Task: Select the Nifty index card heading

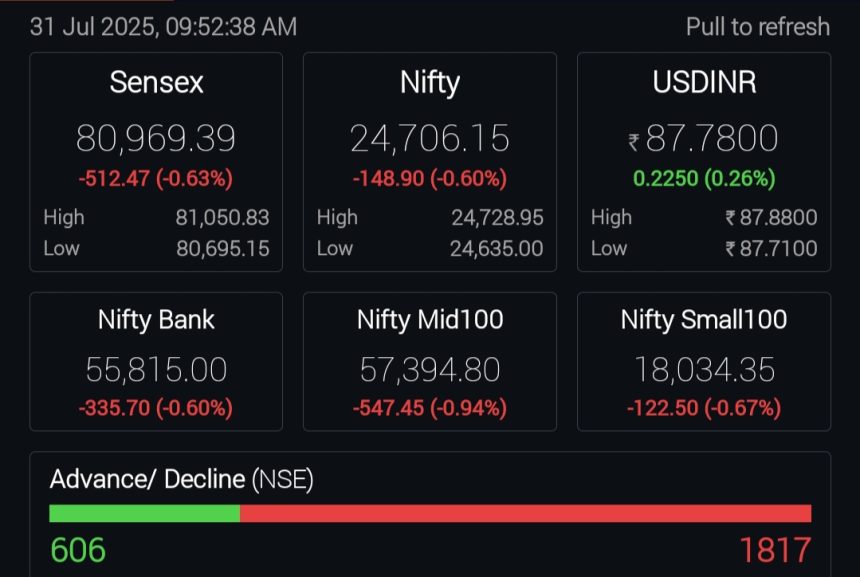Action: (x=429, y=83)
